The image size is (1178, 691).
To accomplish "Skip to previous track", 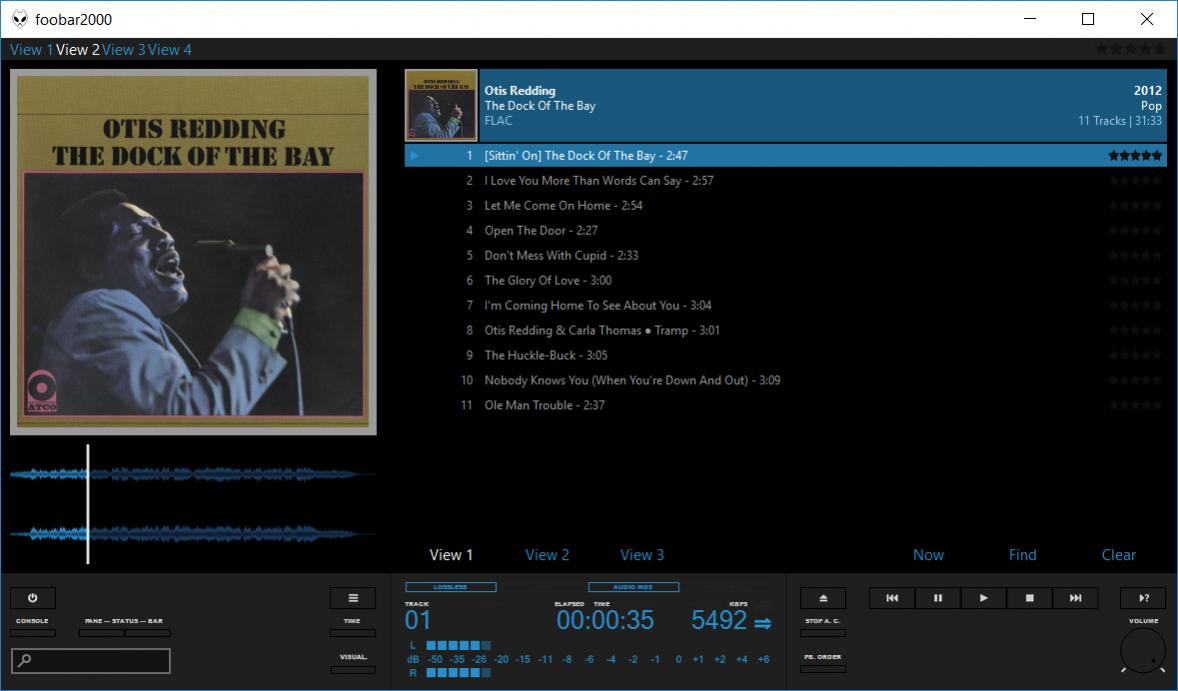I will coord(892,598).
